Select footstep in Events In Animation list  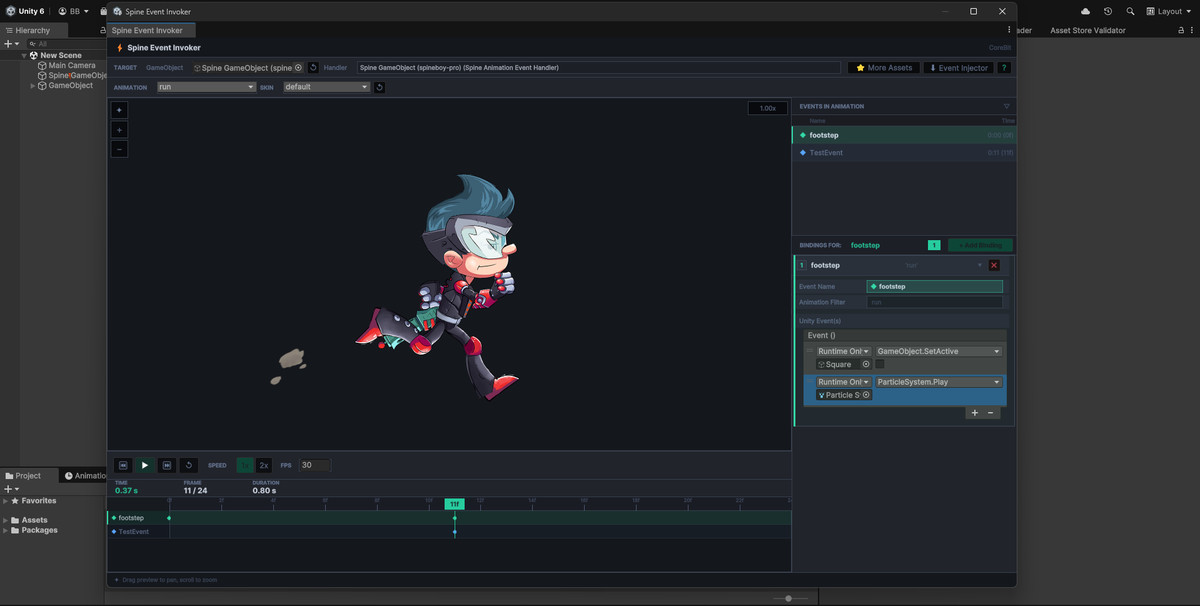pos(904,135)
